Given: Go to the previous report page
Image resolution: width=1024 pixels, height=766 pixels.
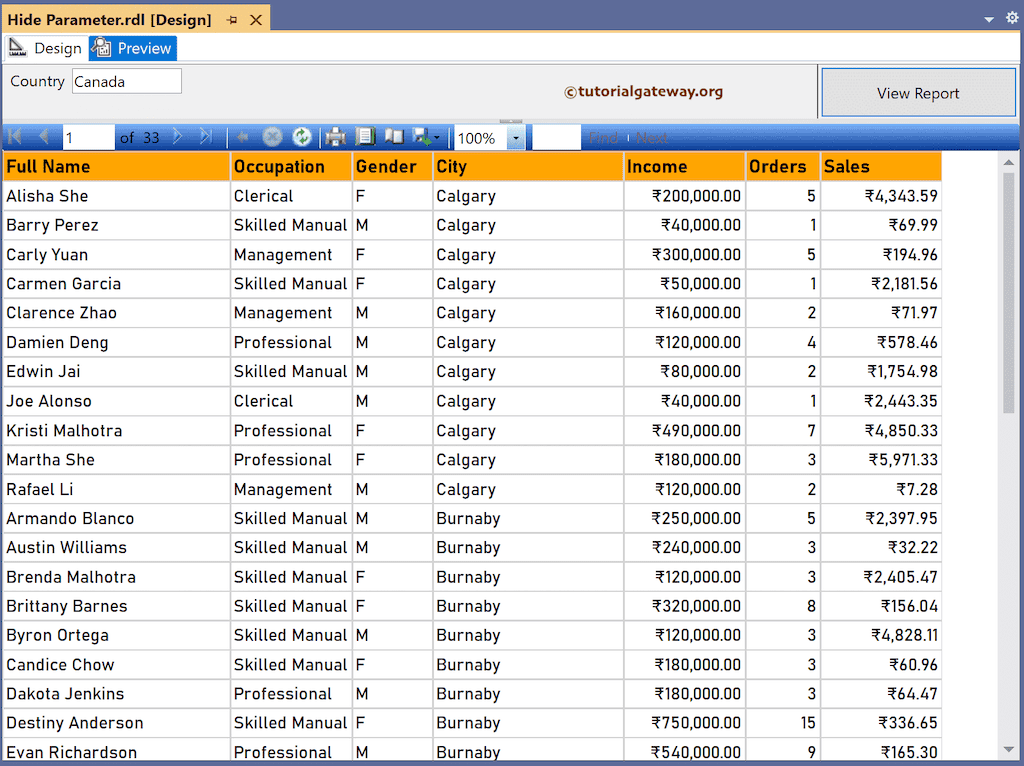Looking at the screenshot, I should pyautogui.click(x=44, y=137).
